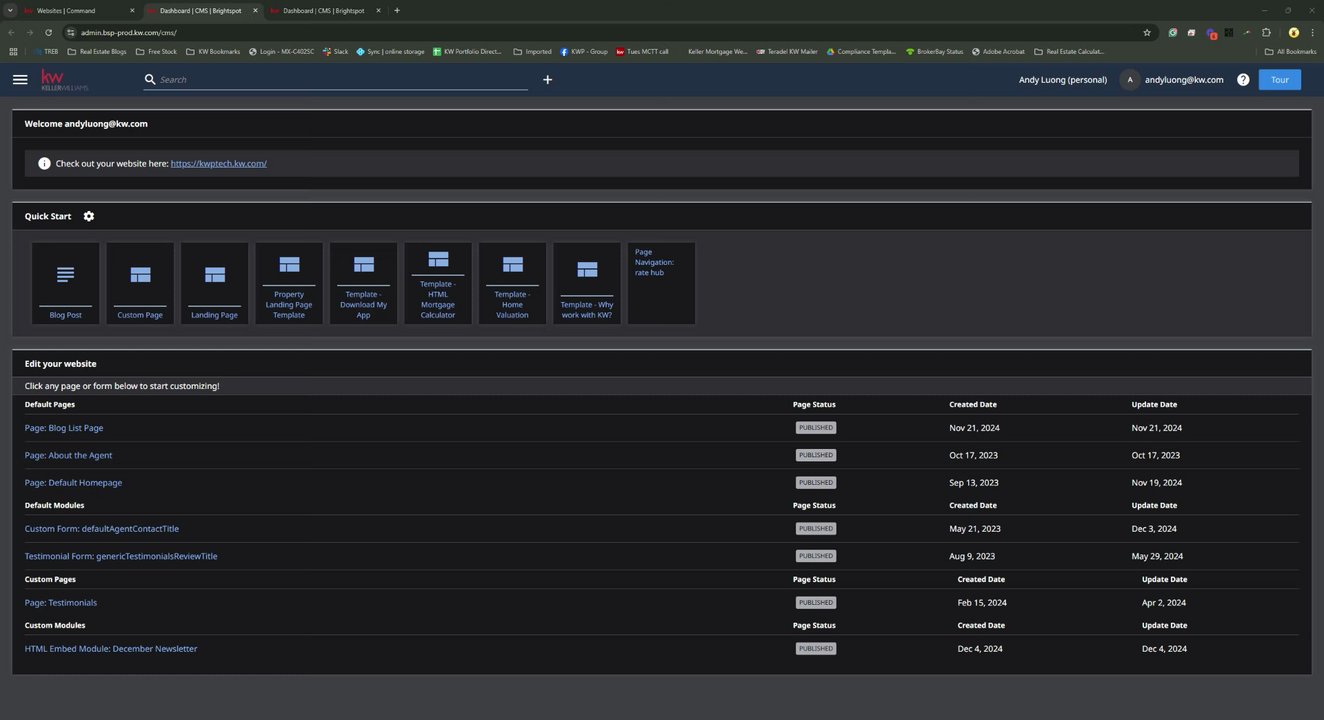Open Template - Home Valuation tile
This screenshot has width=1324, height=720.
point(512,283)
